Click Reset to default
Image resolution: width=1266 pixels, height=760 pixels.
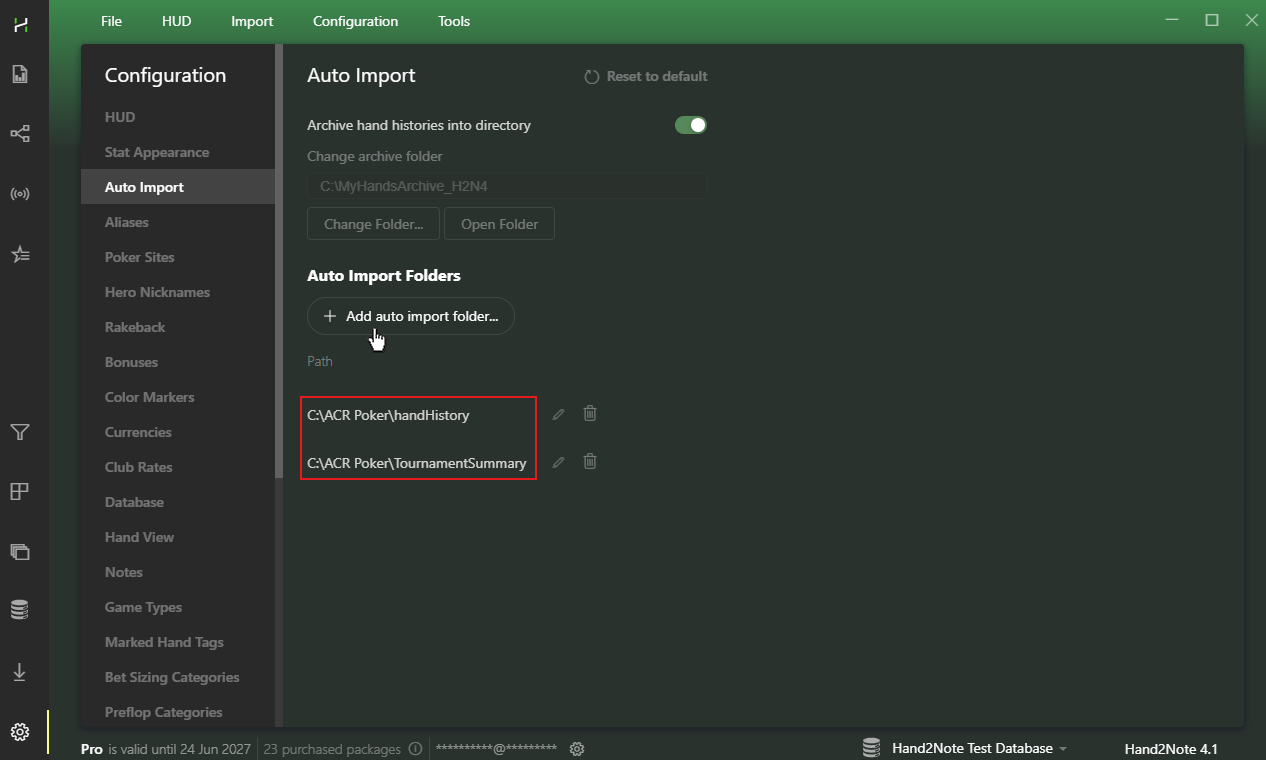(646, 76)
